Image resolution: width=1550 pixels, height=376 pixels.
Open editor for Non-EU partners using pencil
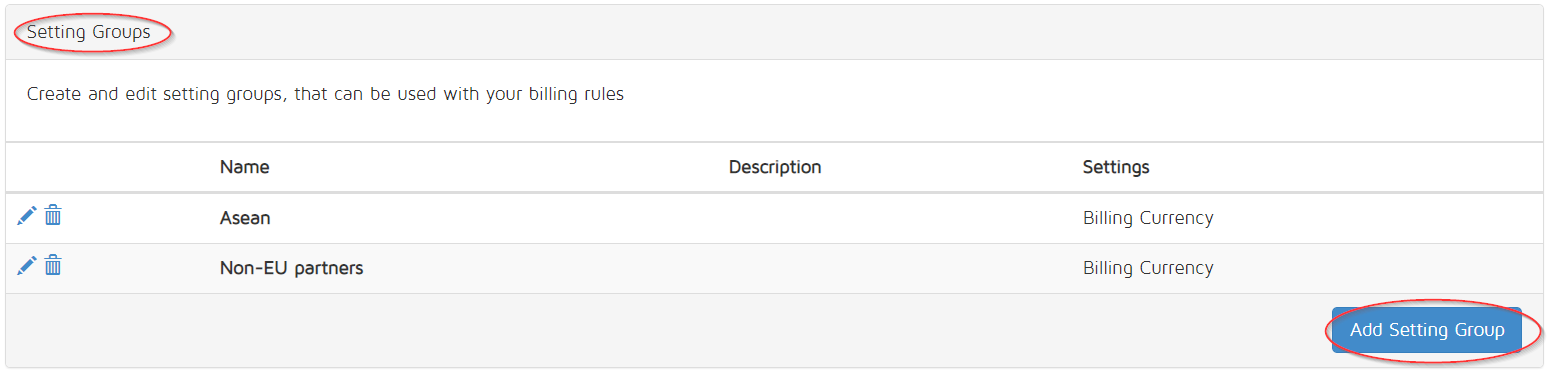tap(27, 265)
